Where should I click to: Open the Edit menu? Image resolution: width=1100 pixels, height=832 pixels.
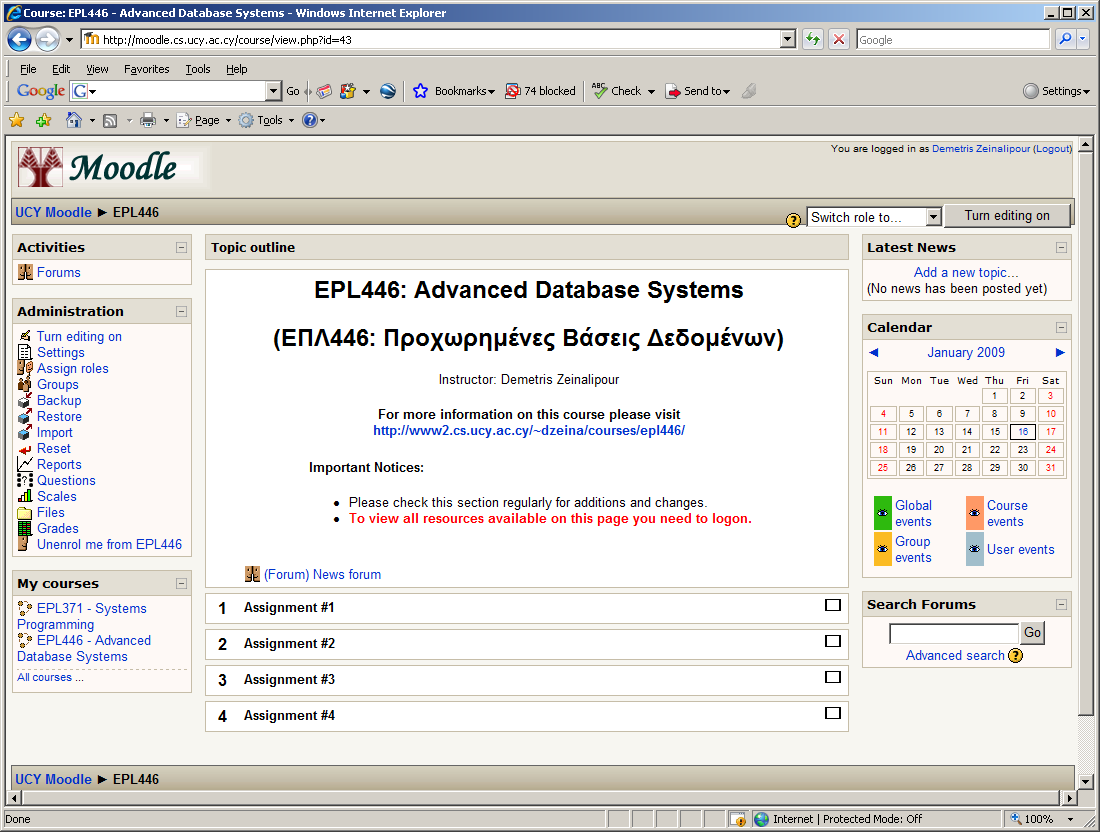pos(61,69)
